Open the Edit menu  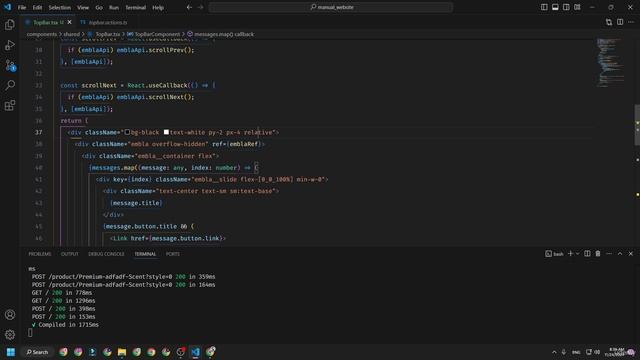tap(37, 7)
